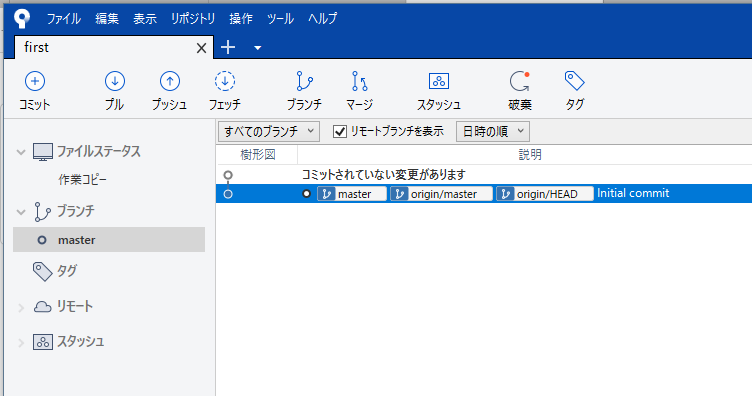Click the タグ sidebar item label
752x396 pixels.
67,271
